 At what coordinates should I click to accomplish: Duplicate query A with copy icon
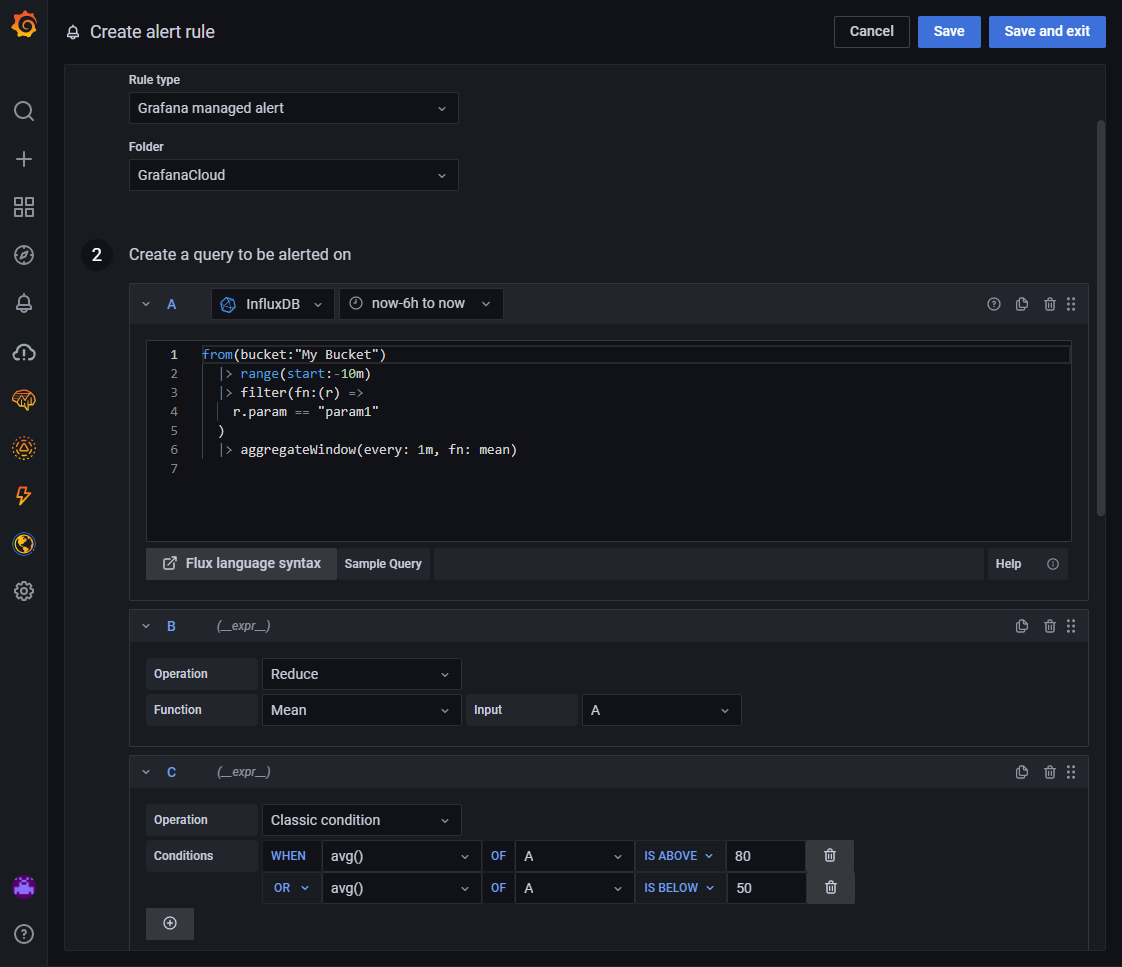[1022, 304]
